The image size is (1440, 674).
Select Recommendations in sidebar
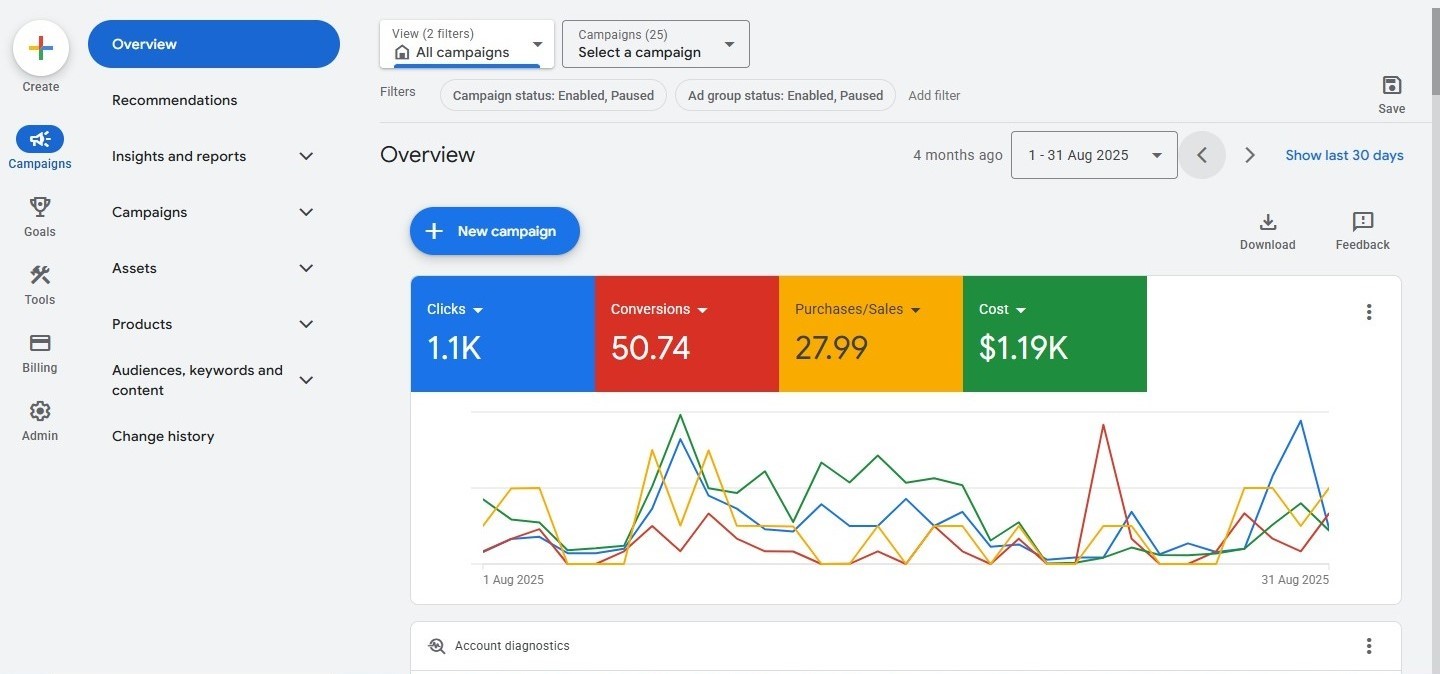(x=175, y=100)
